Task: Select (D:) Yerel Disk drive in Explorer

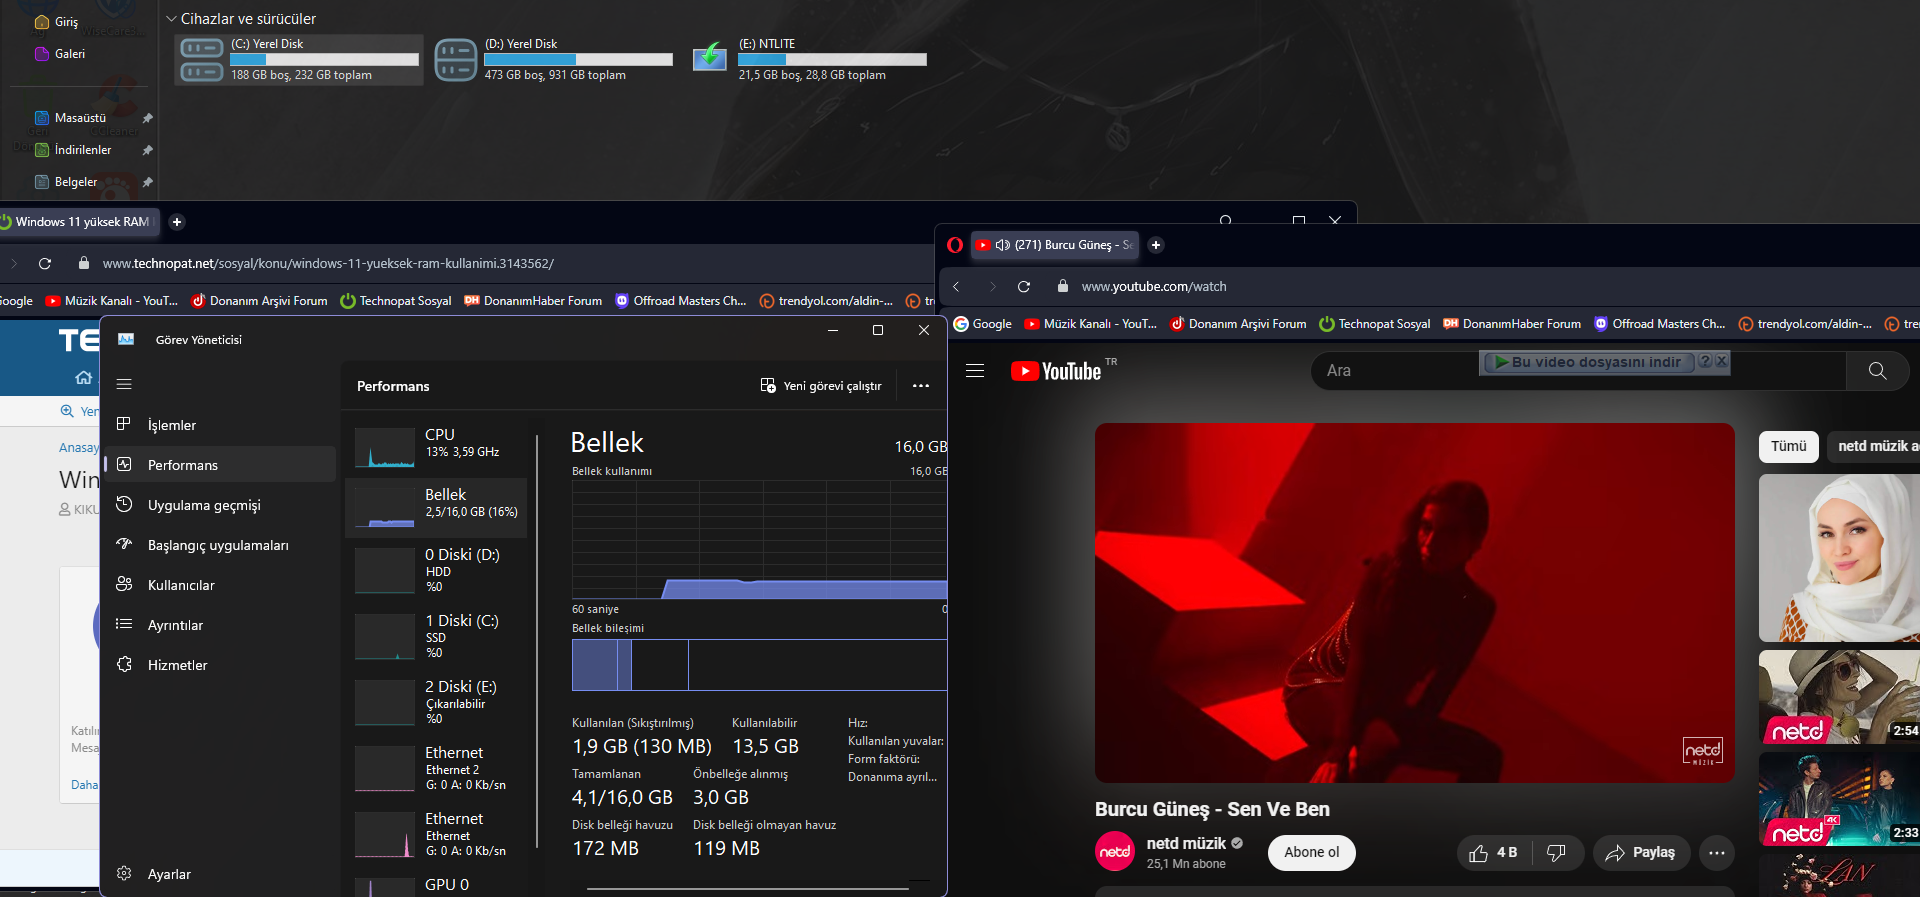Action: point(554,59)
